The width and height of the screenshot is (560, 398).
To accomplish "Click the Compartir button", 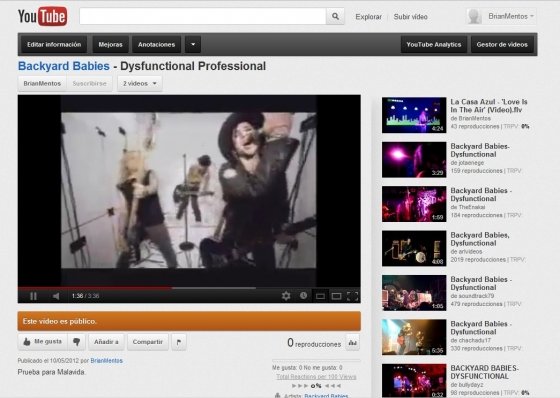I will tap(148, 342).
